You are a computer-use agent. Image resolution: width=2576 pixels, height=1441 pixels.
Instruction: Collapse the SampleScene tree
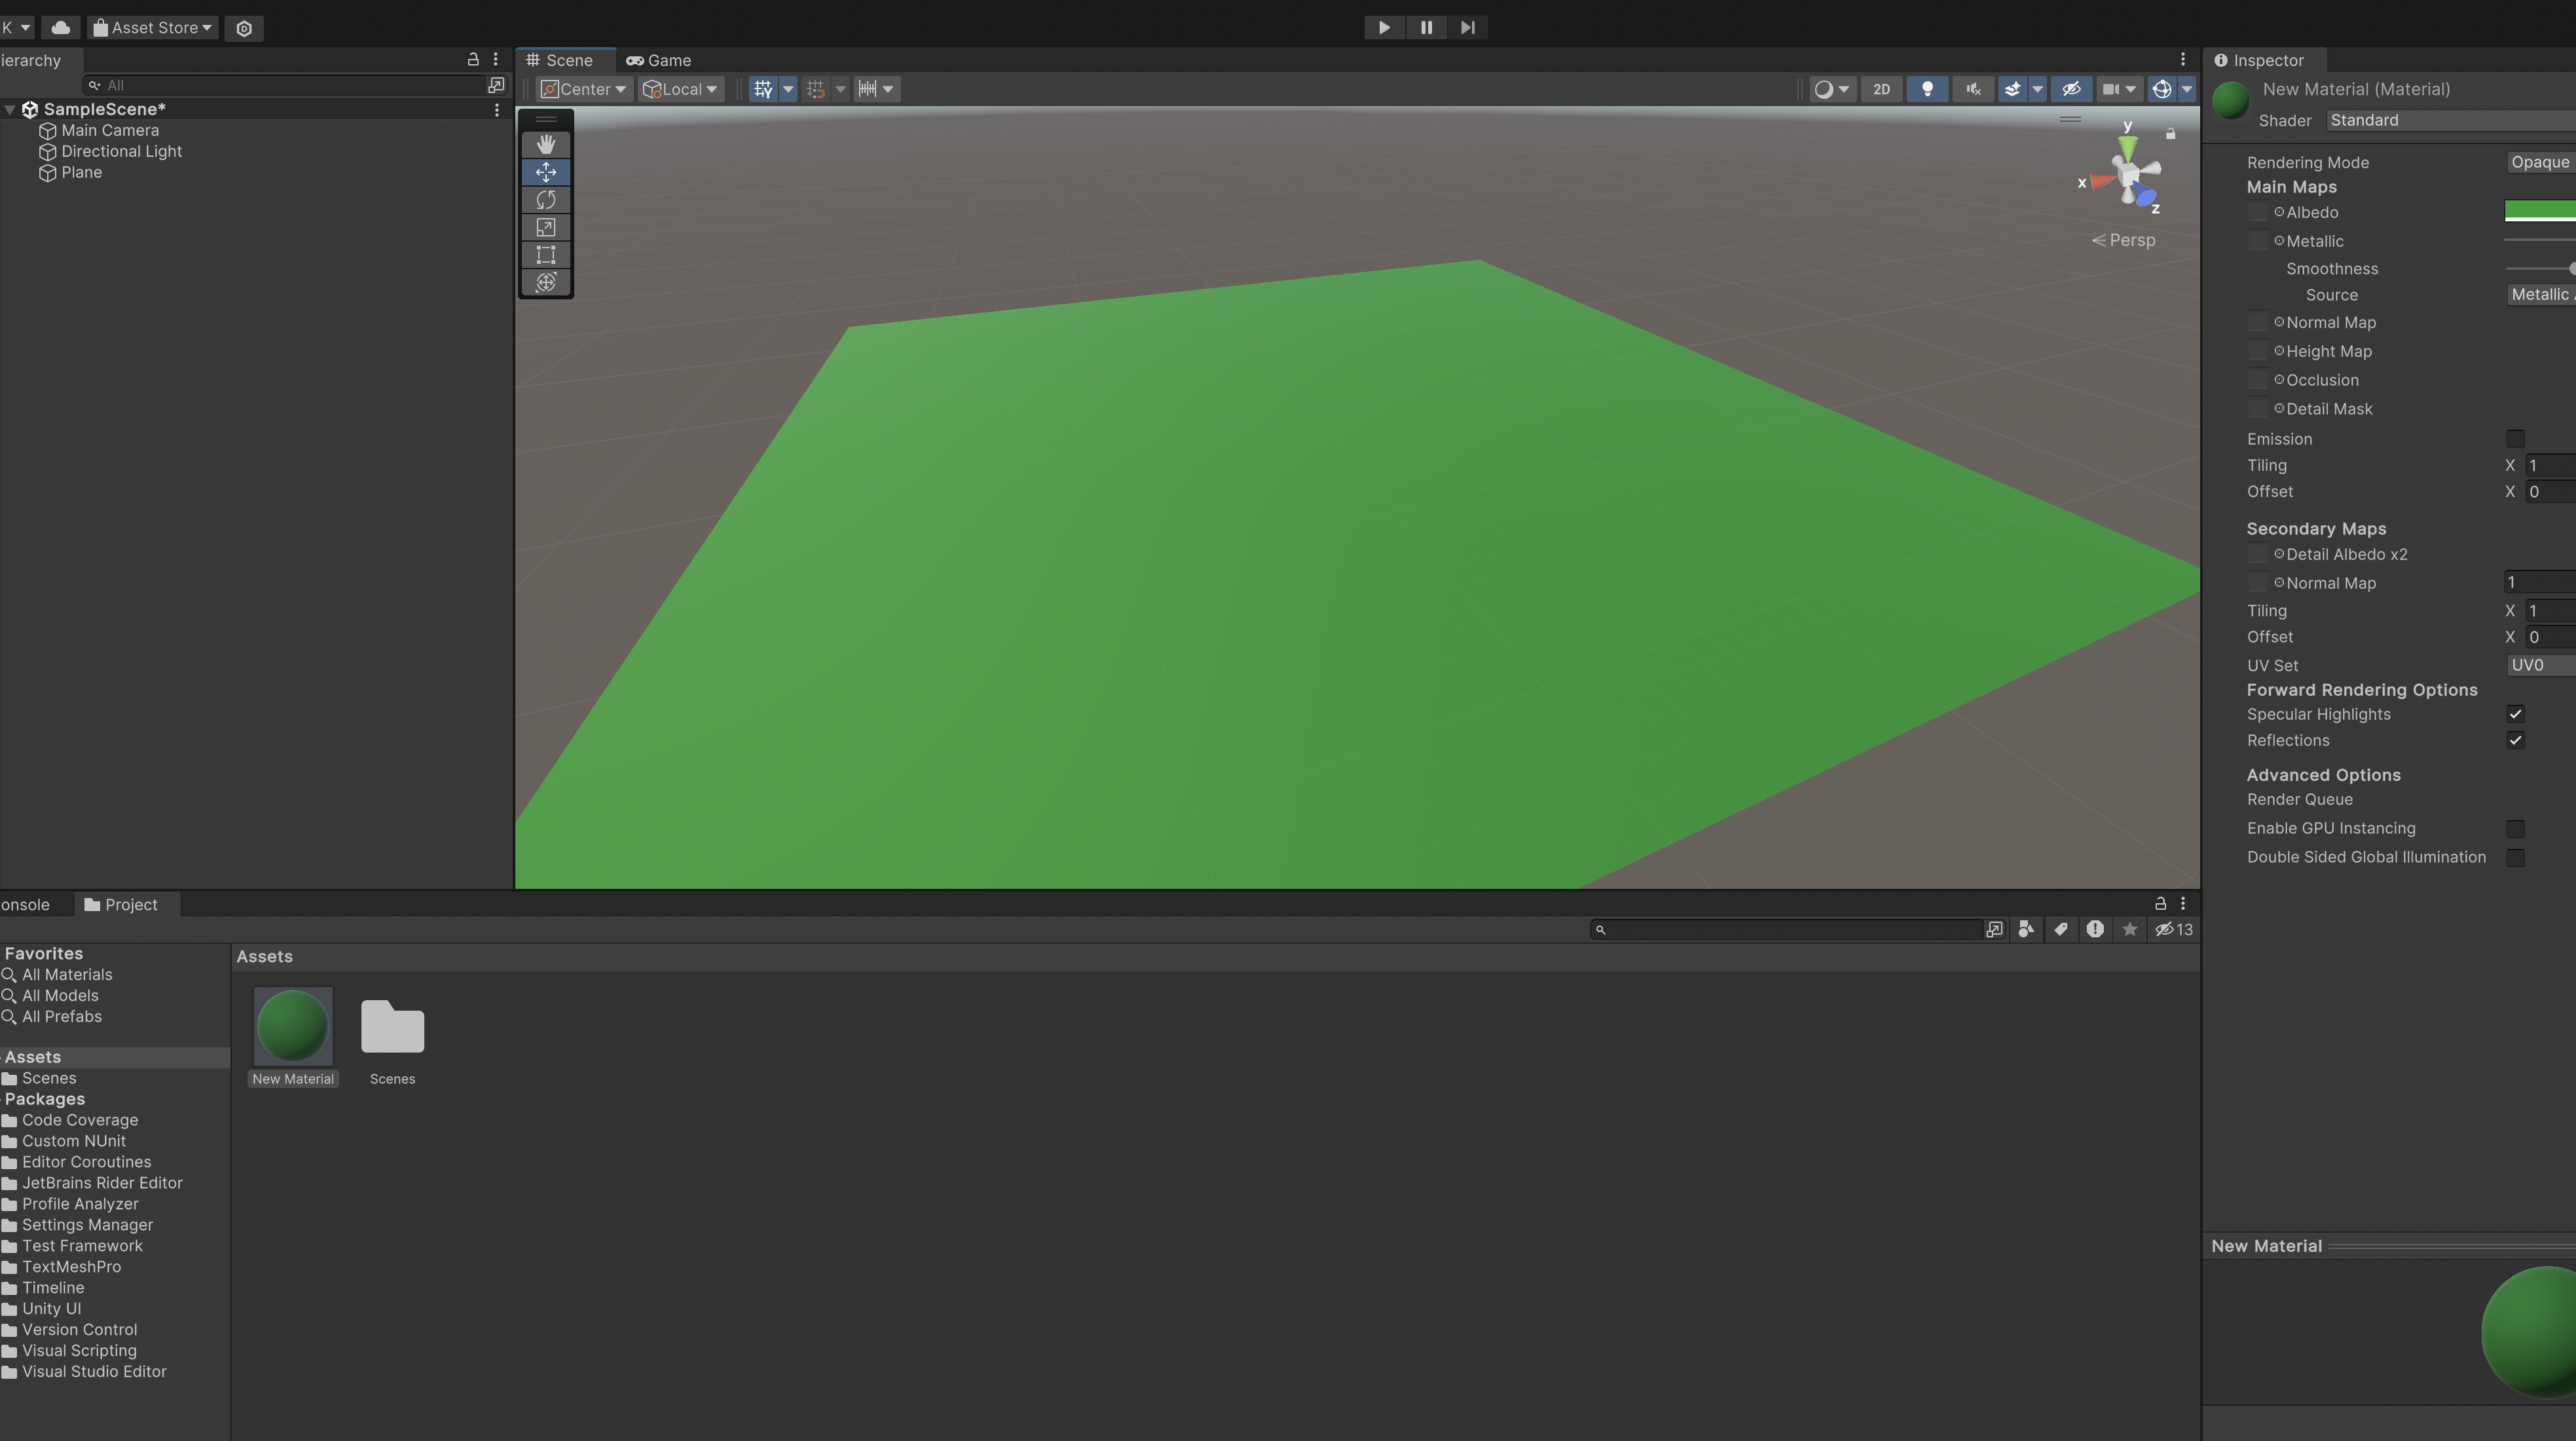pos(10,110)
